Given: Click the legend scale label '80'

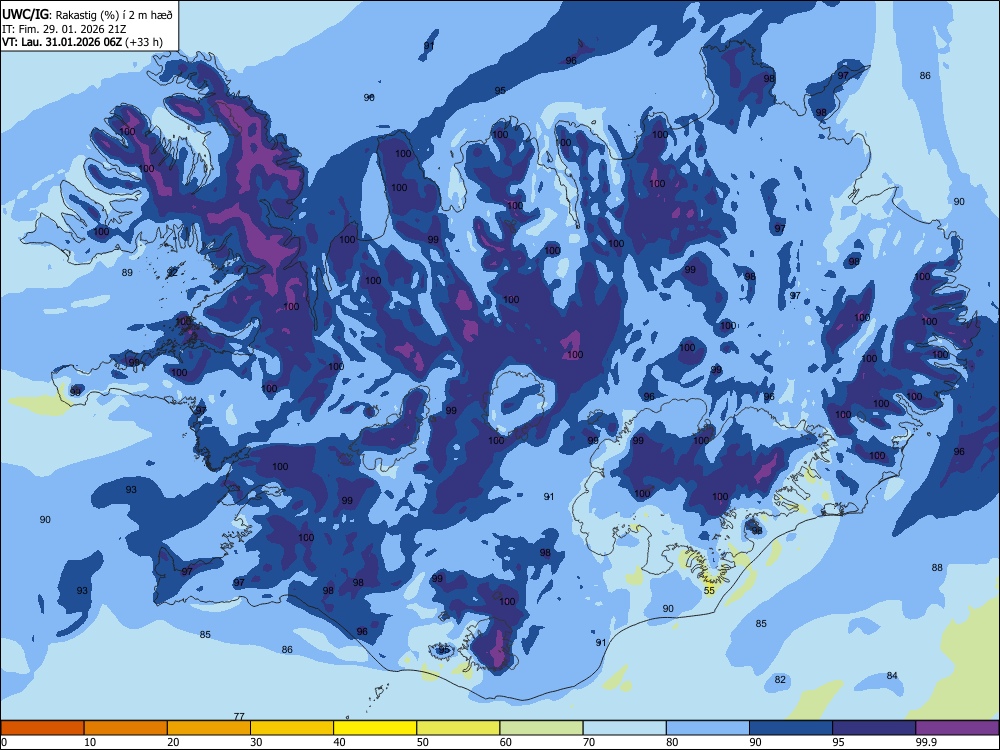Looking at the screenshot, I should (x=672, y=742).
